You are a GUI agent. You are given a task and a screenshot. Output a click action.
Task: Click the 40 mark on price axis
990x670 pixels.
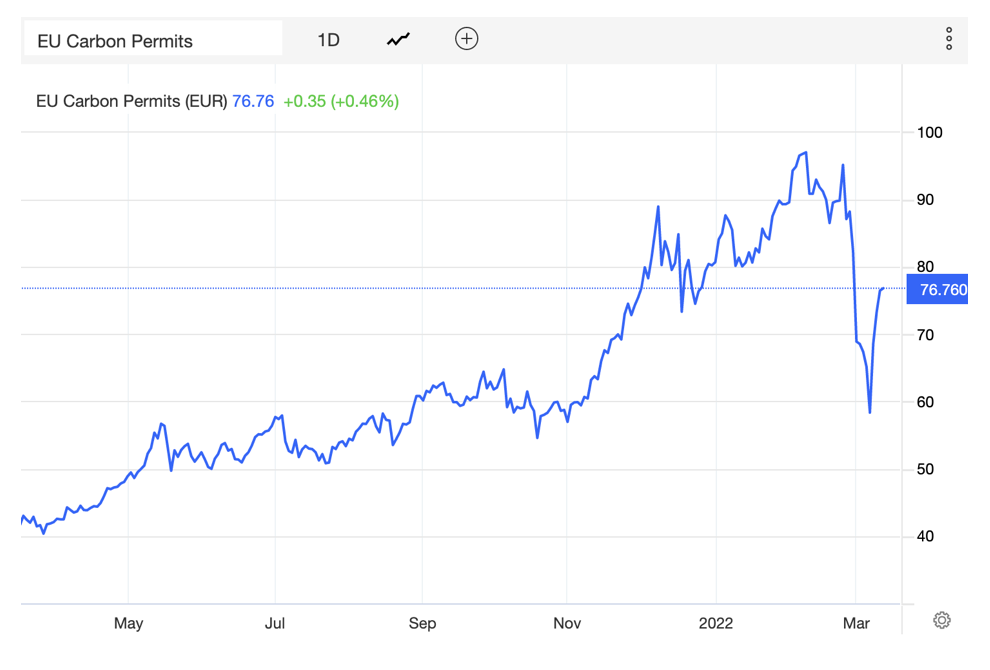926,537
